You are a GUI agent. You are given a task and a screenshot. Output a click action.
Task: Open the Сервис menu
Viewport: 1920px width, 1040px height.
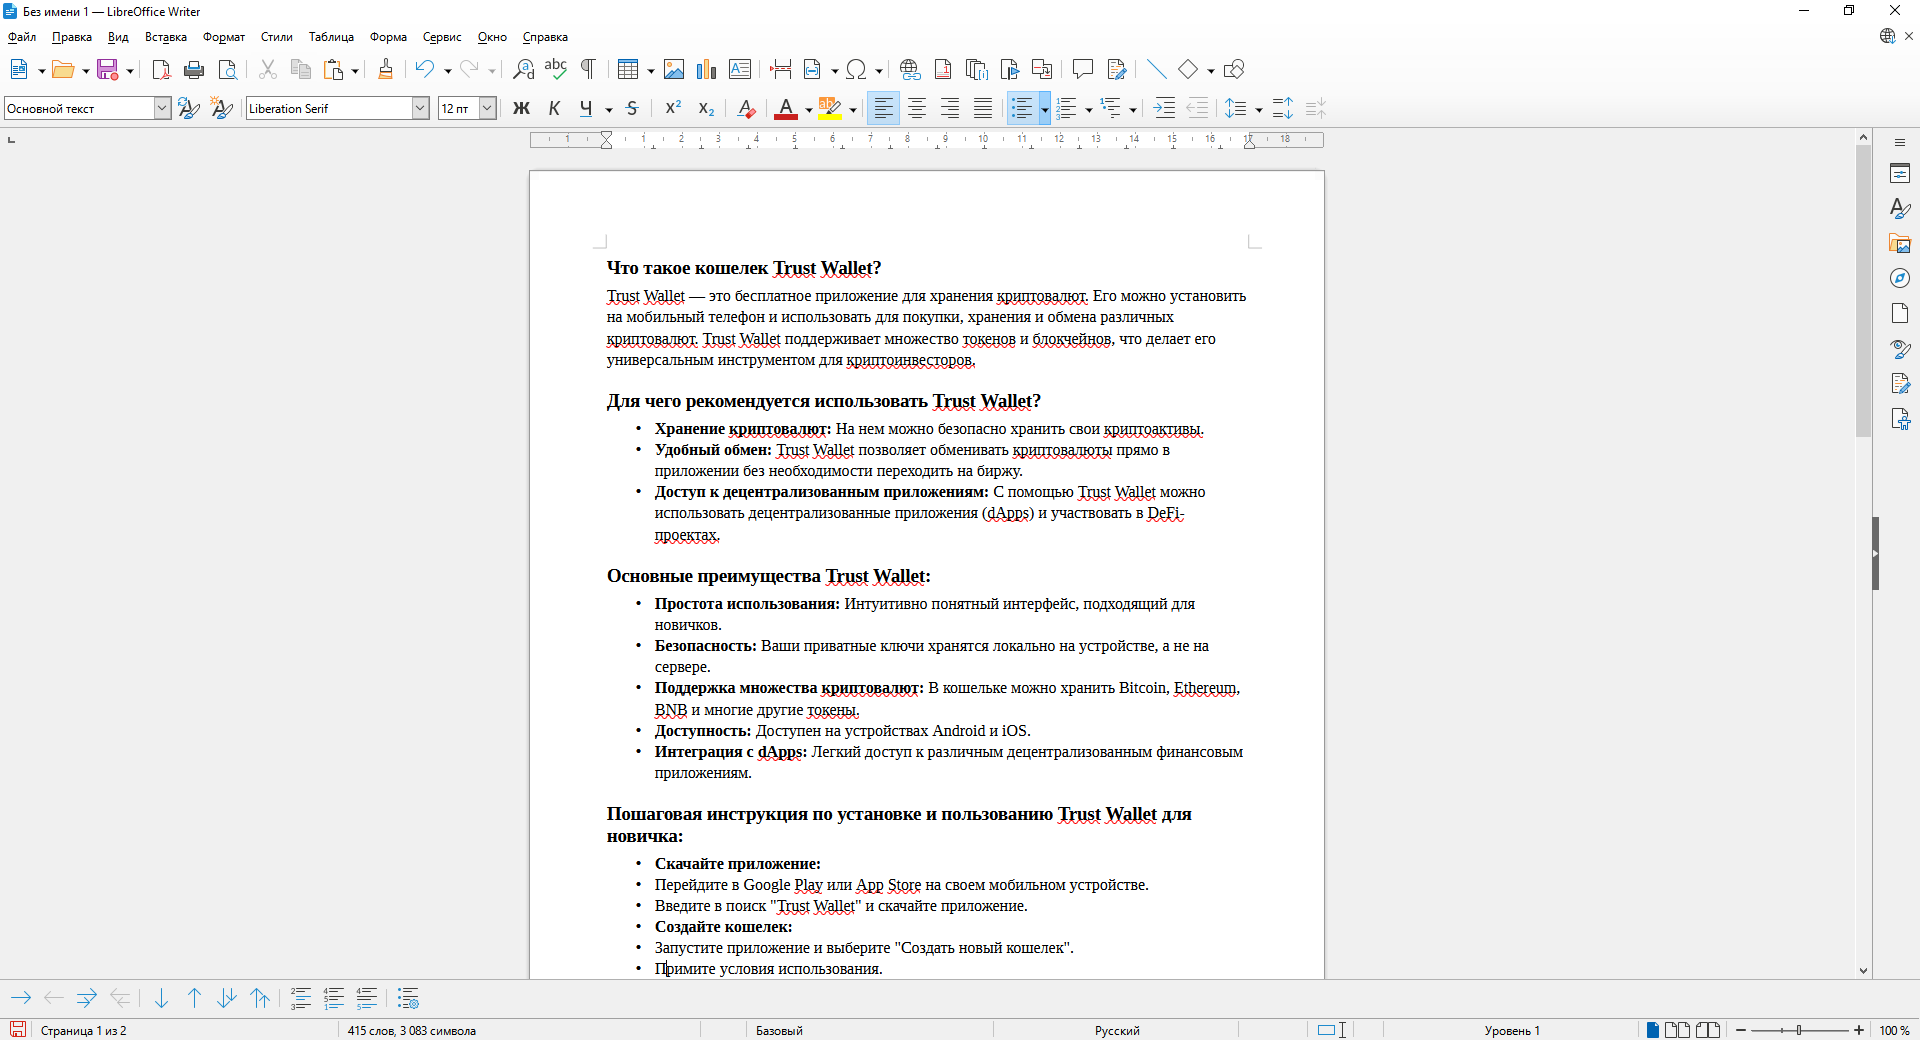coord(442,37)
